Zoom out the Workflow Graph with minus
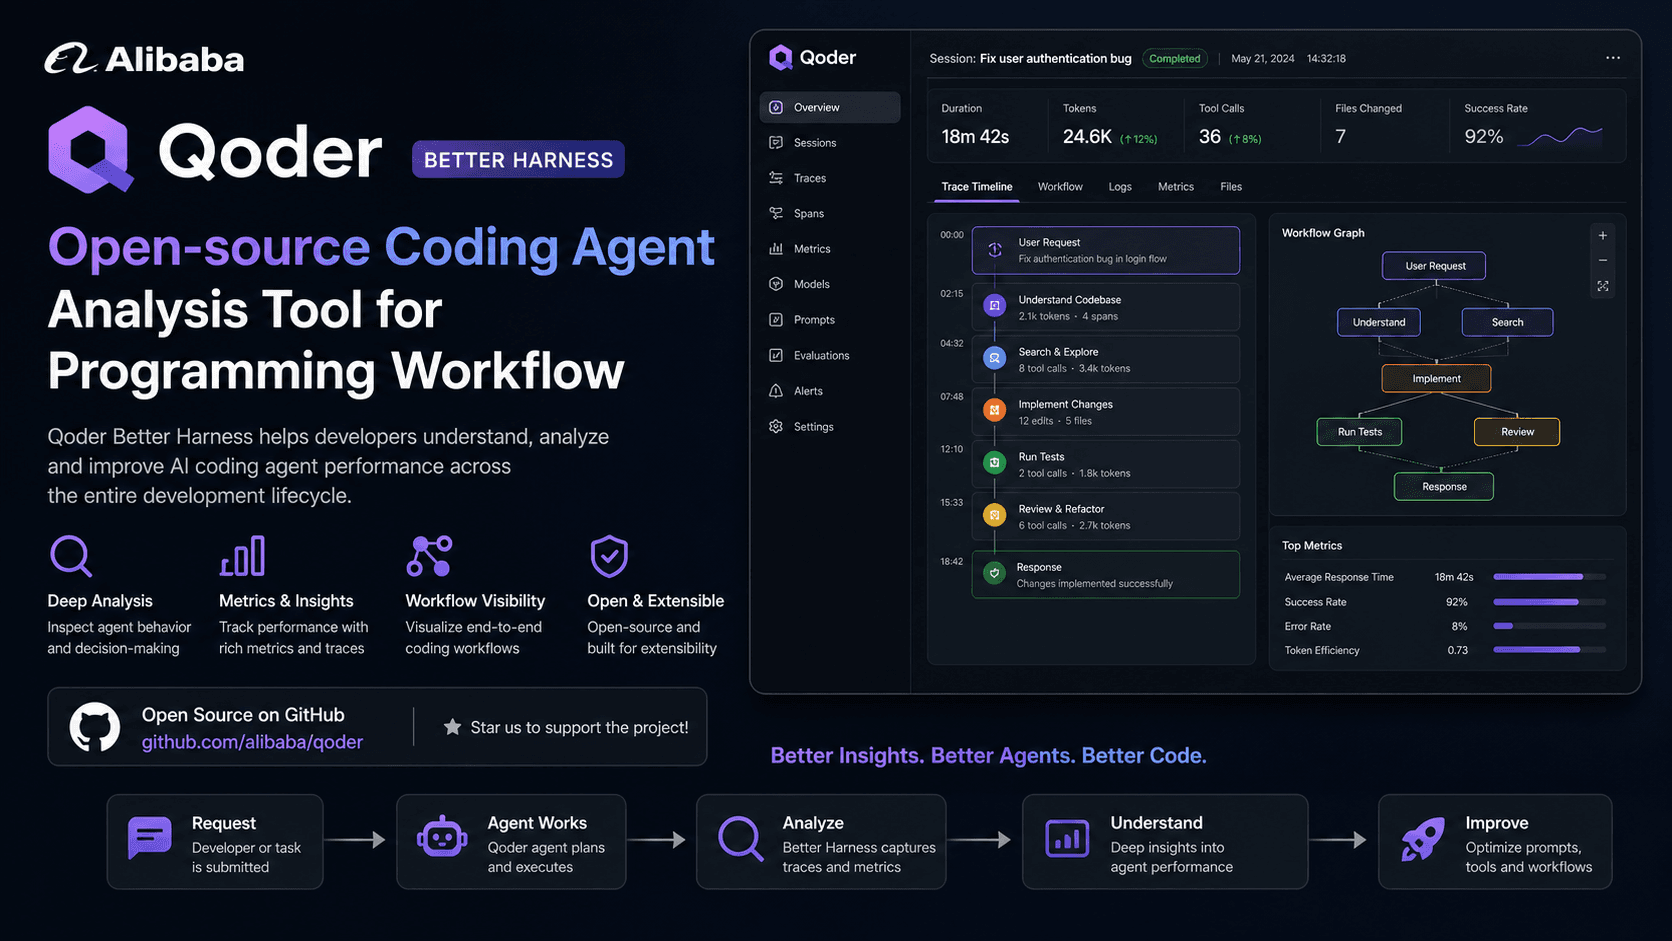 pyautogui.click(x=1603, y=260)
